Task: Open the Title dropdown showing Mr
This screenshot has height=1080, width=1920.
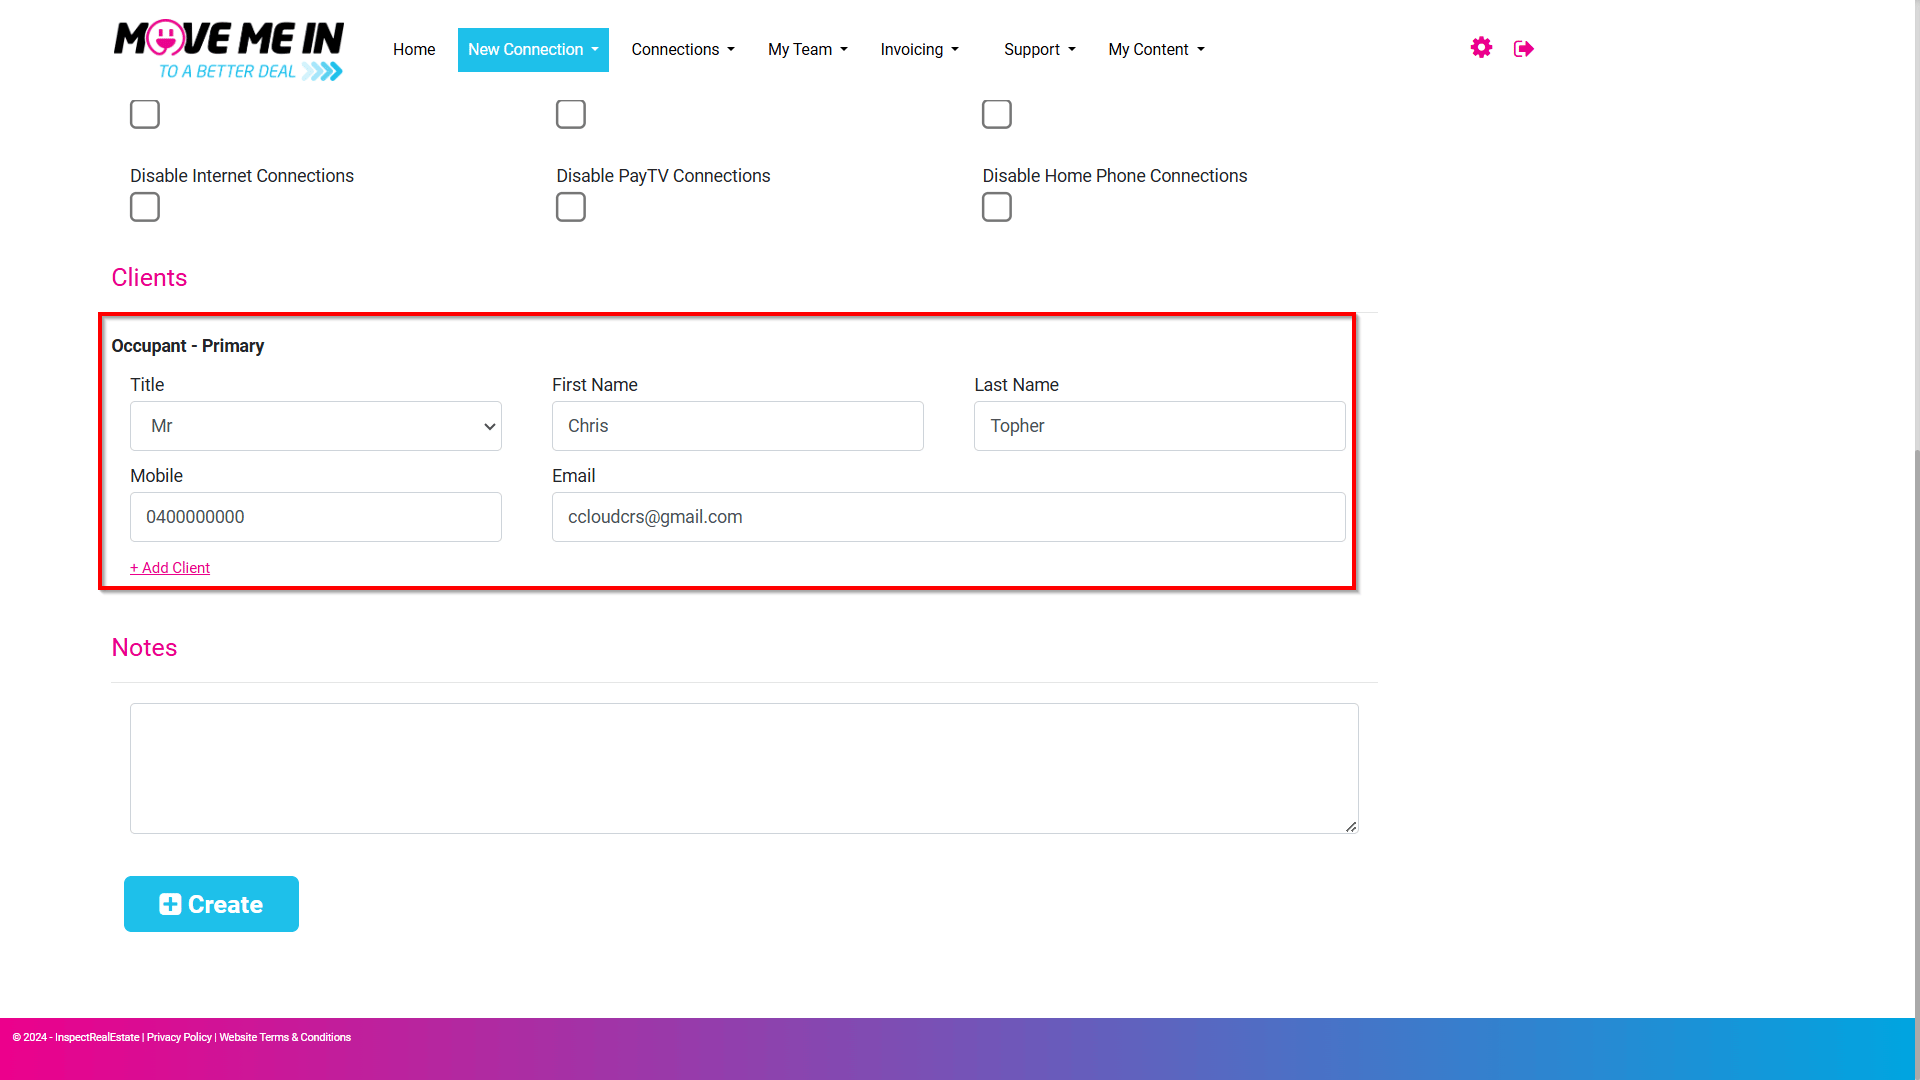Action: (316, 426)
